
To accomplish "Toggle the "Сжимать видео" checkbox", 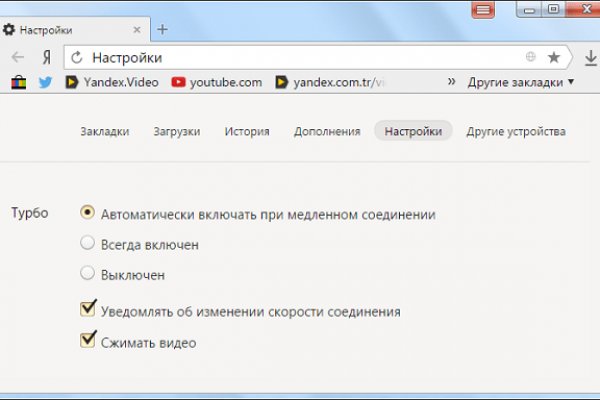I will tap(88, 341).
